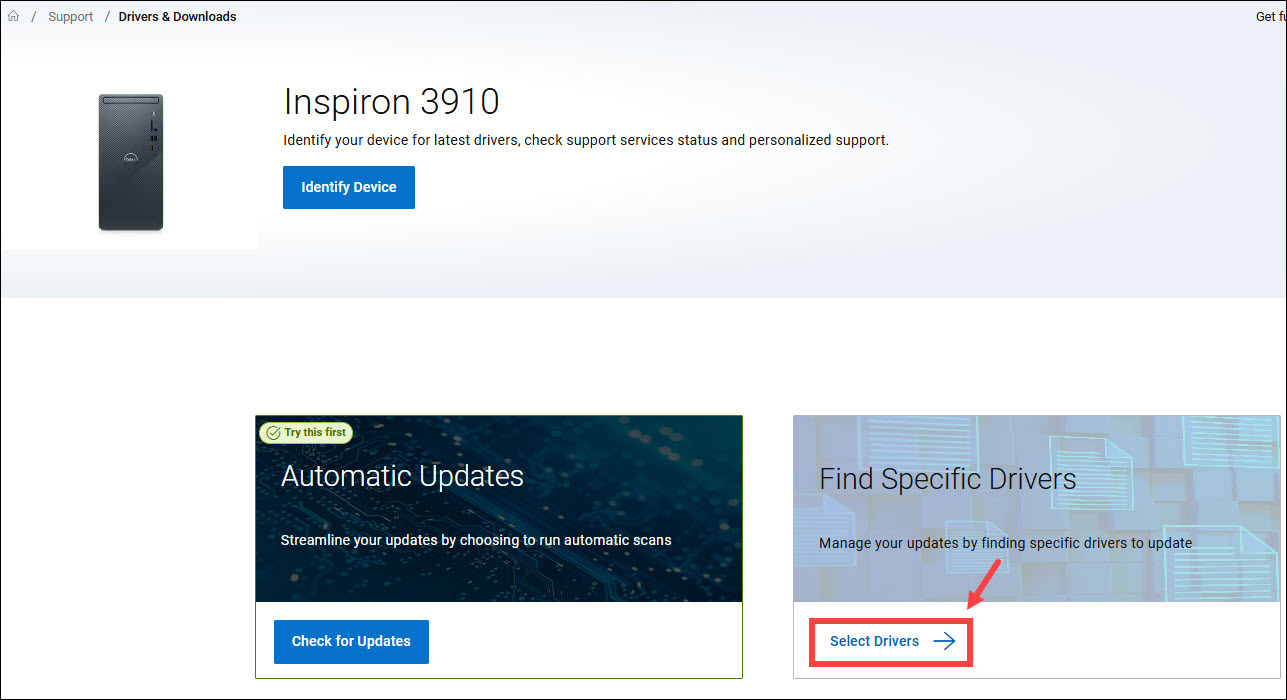Open the Select Drivers link
The image size is (1287, 700).
pyautogui.click(x=874, y=641)
